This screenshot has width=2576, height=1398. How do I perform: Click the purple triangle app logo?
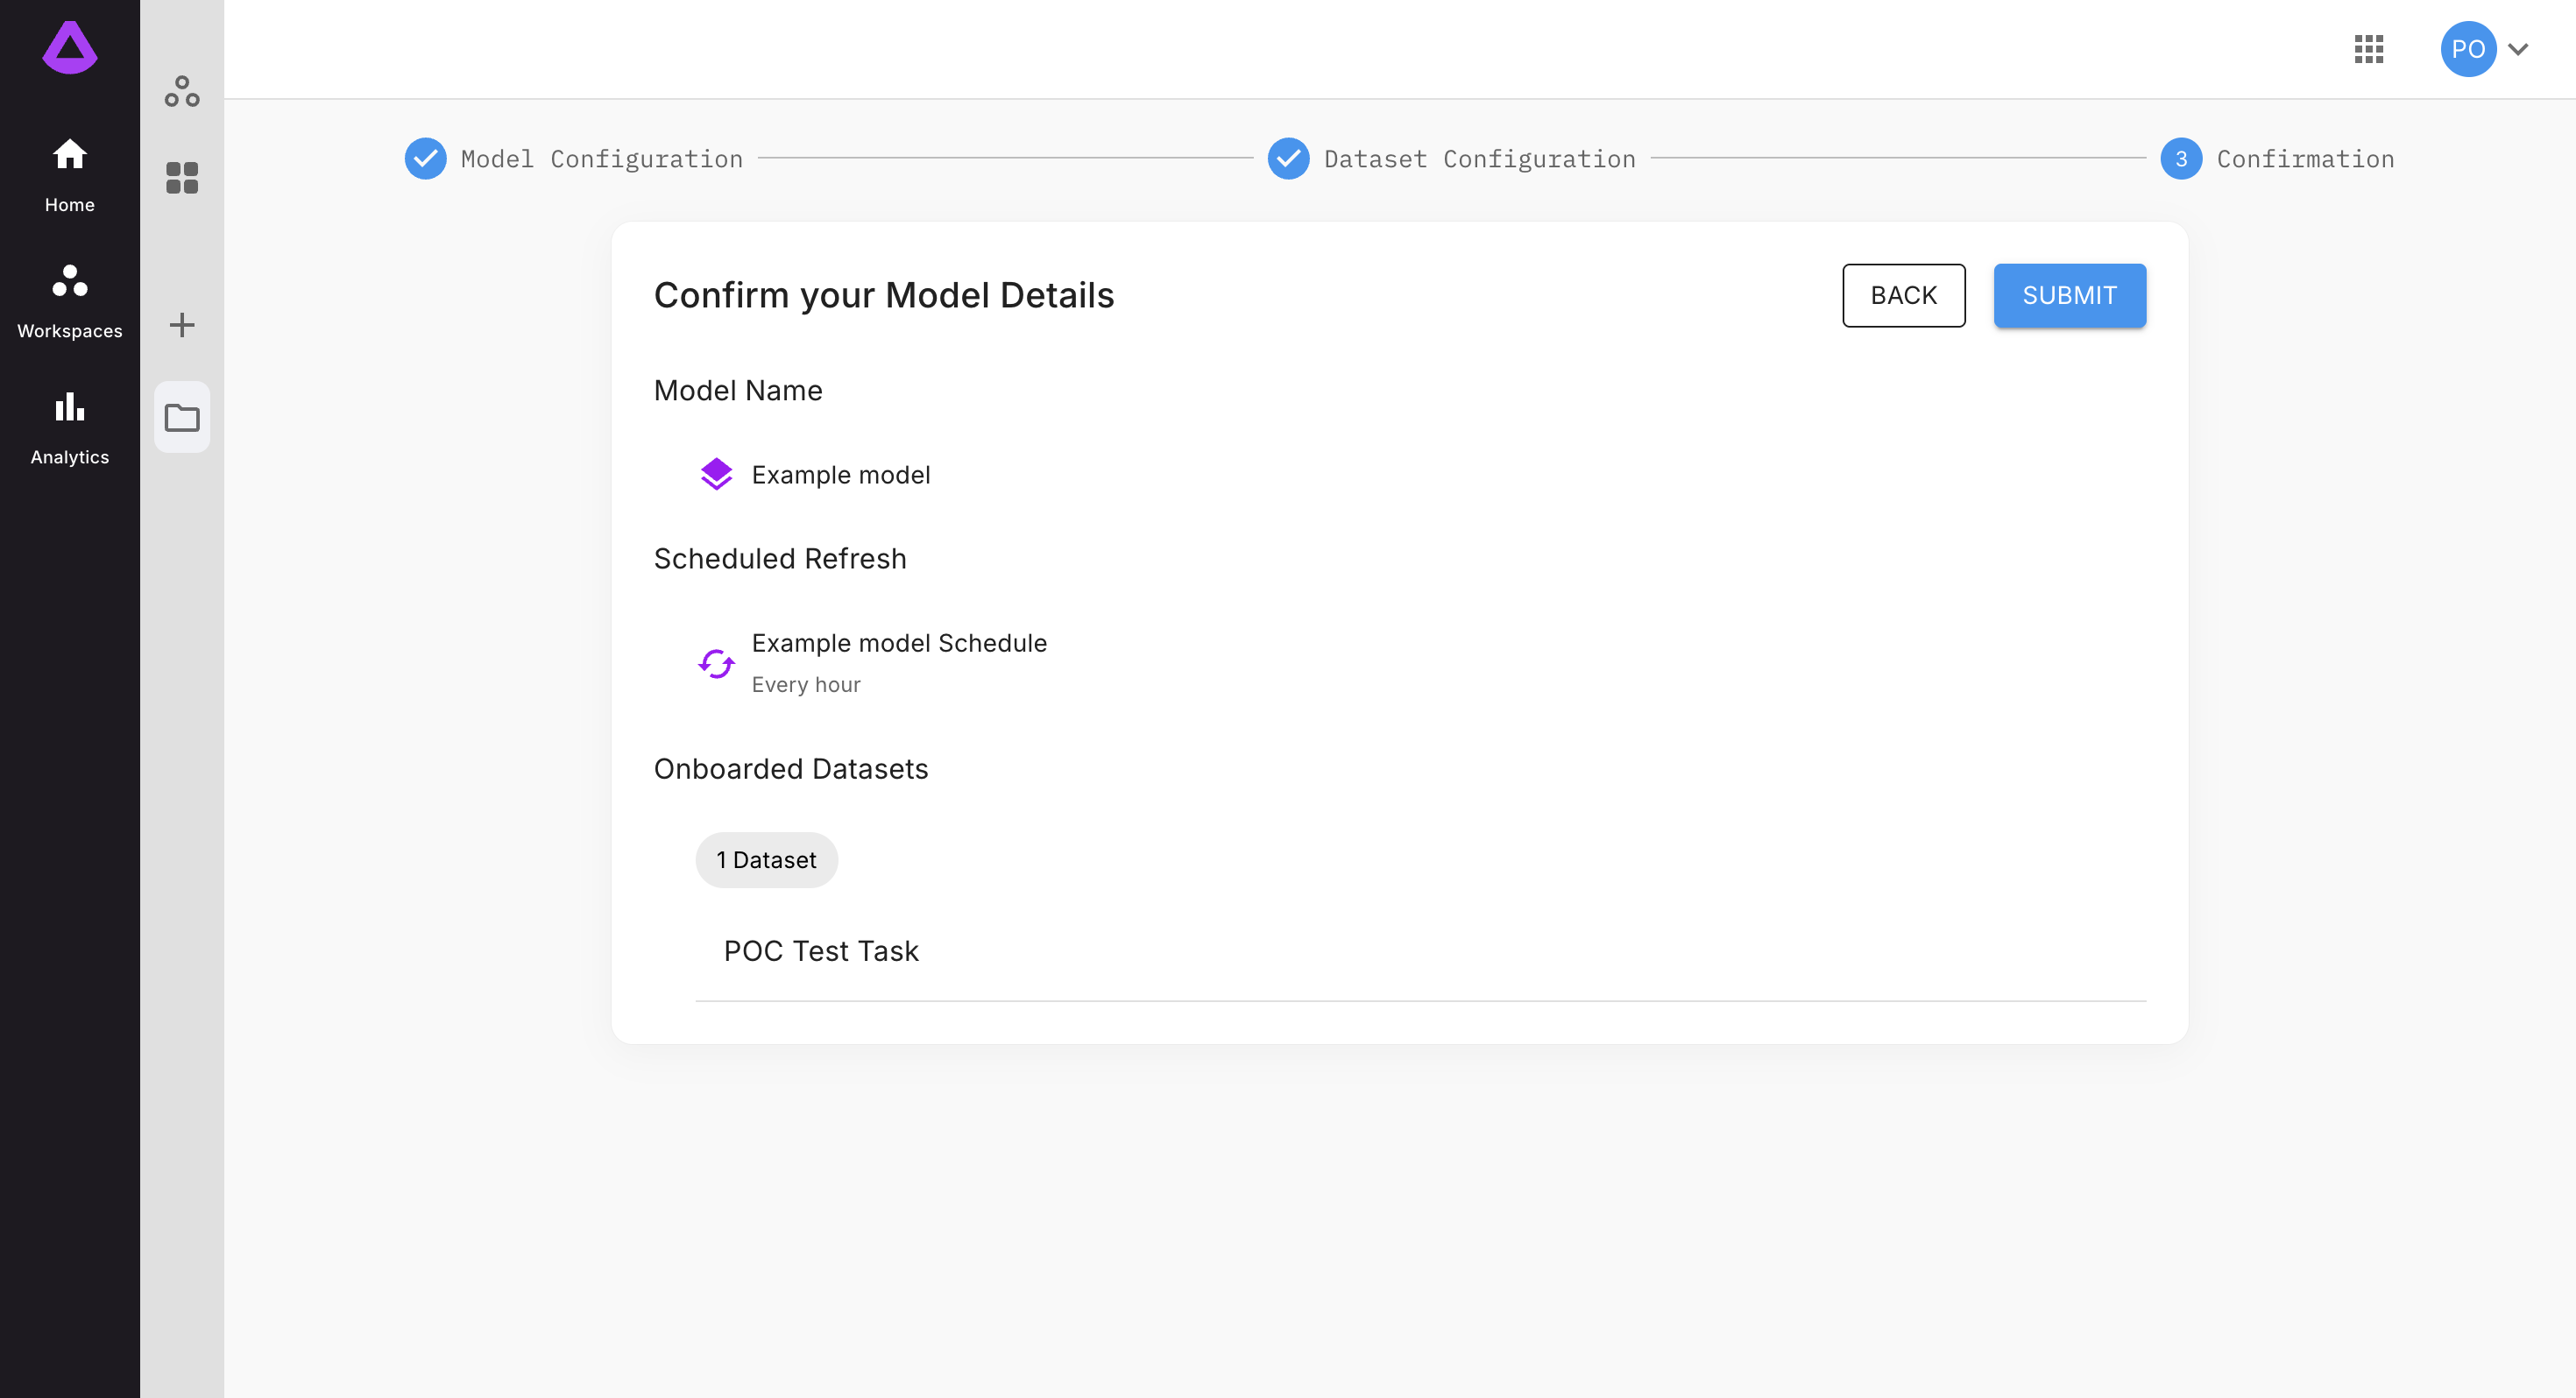click(70, 47)
